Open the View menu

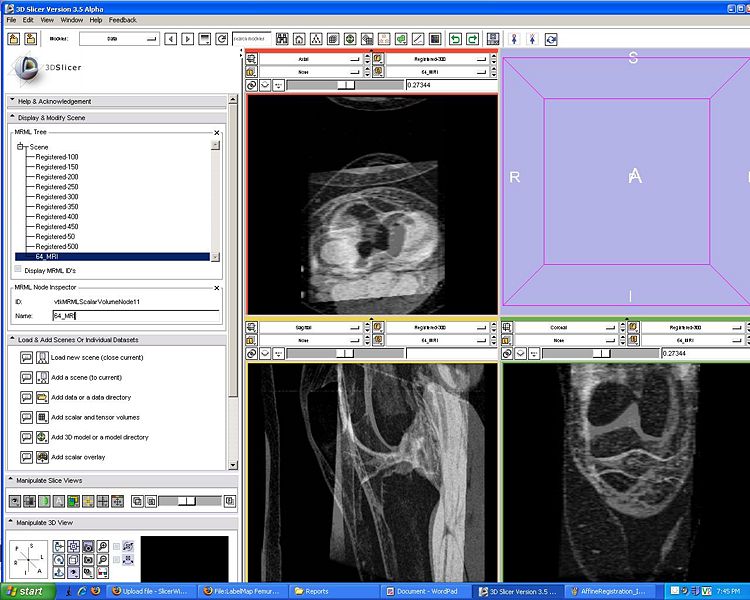point(46,20)
